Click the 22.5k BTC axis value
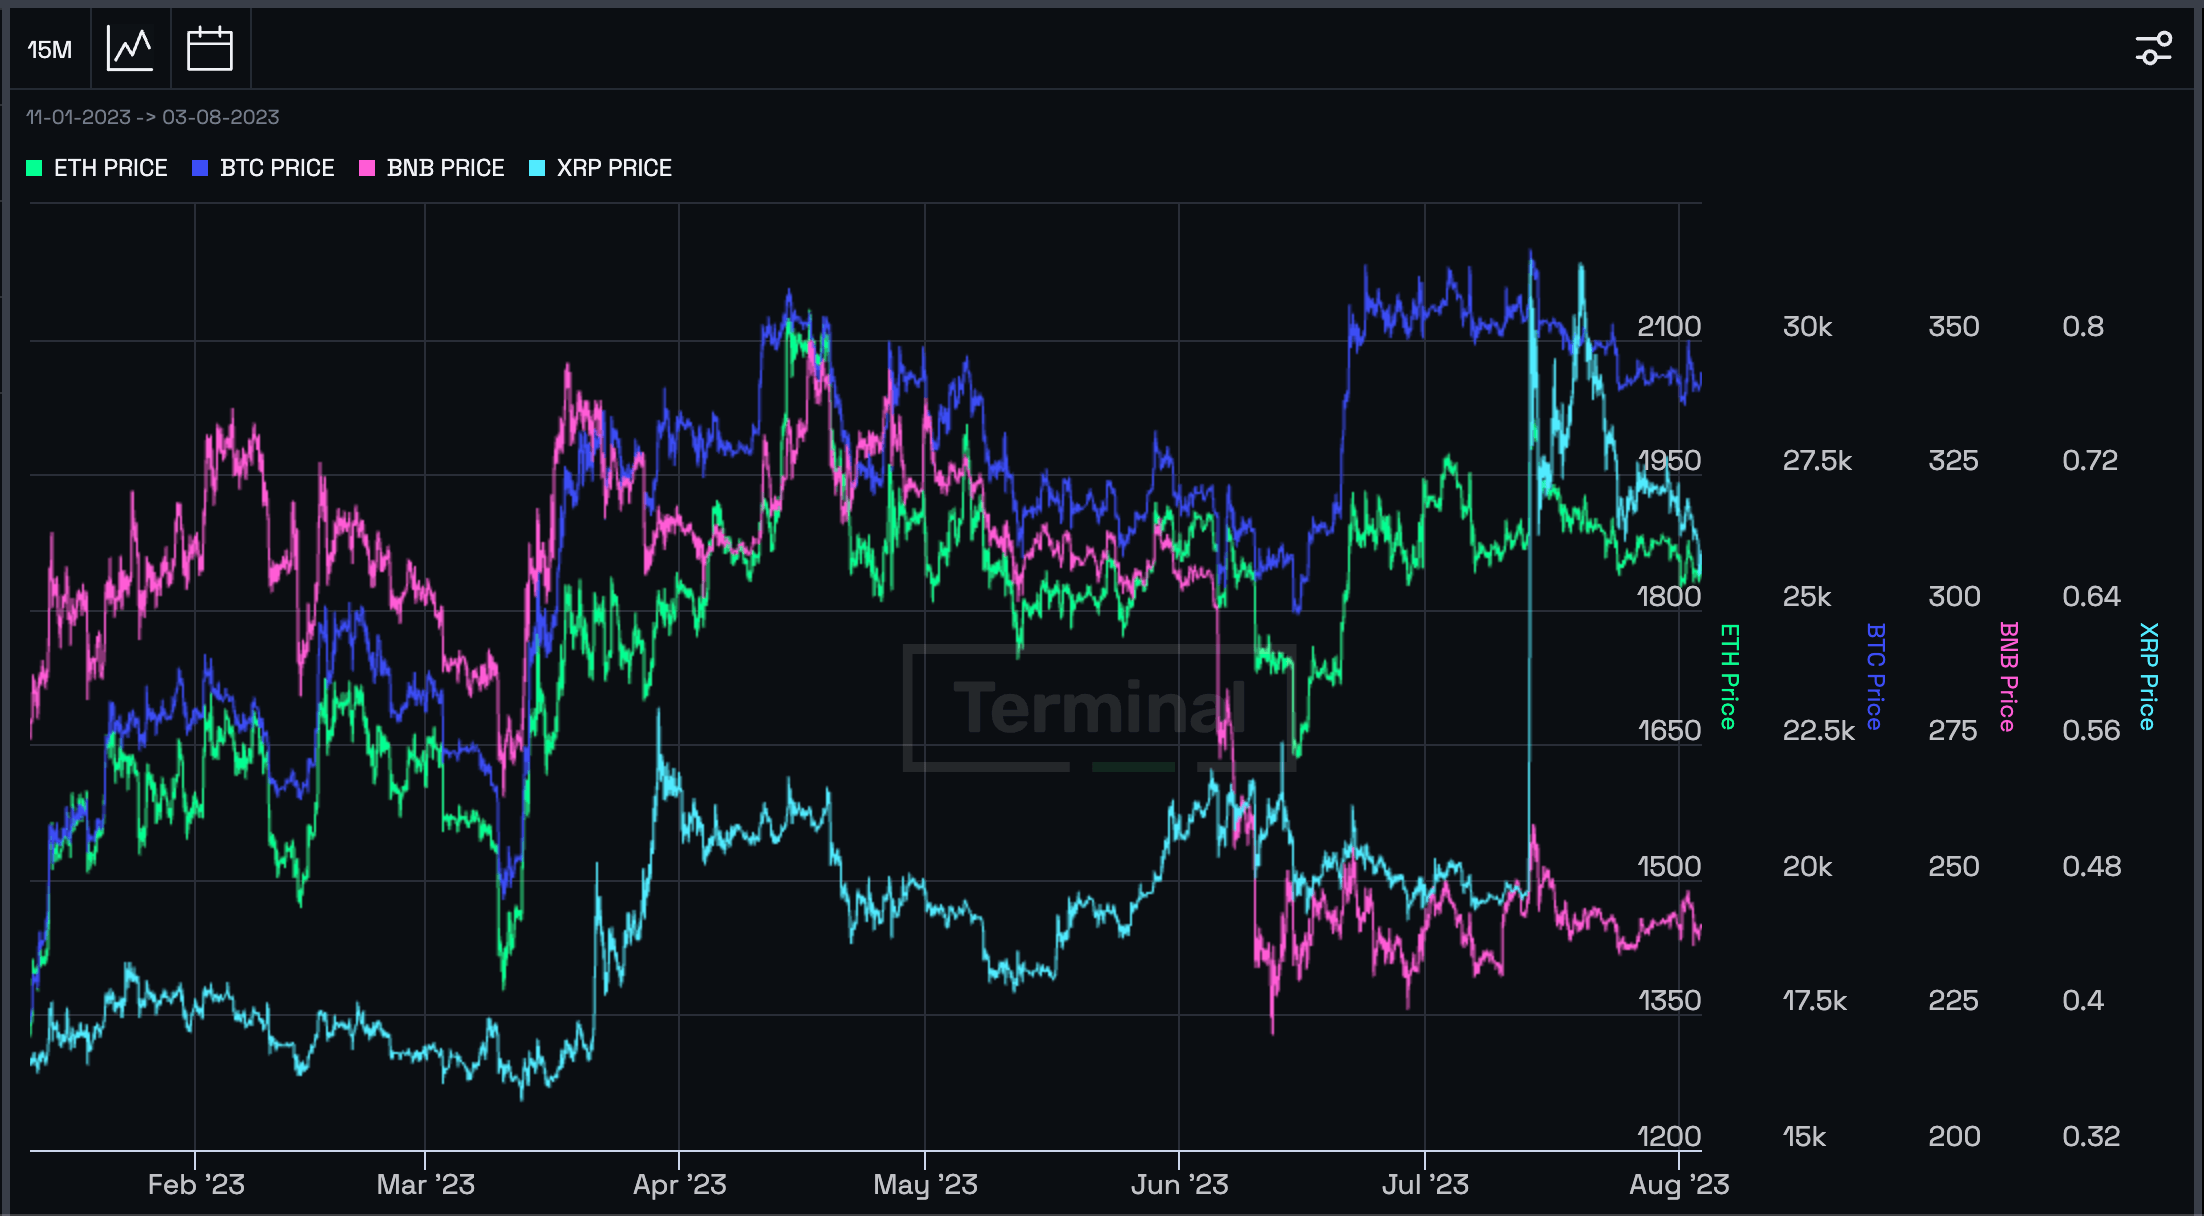This screenshot has height=1216, width=2204. [1819, 731]
